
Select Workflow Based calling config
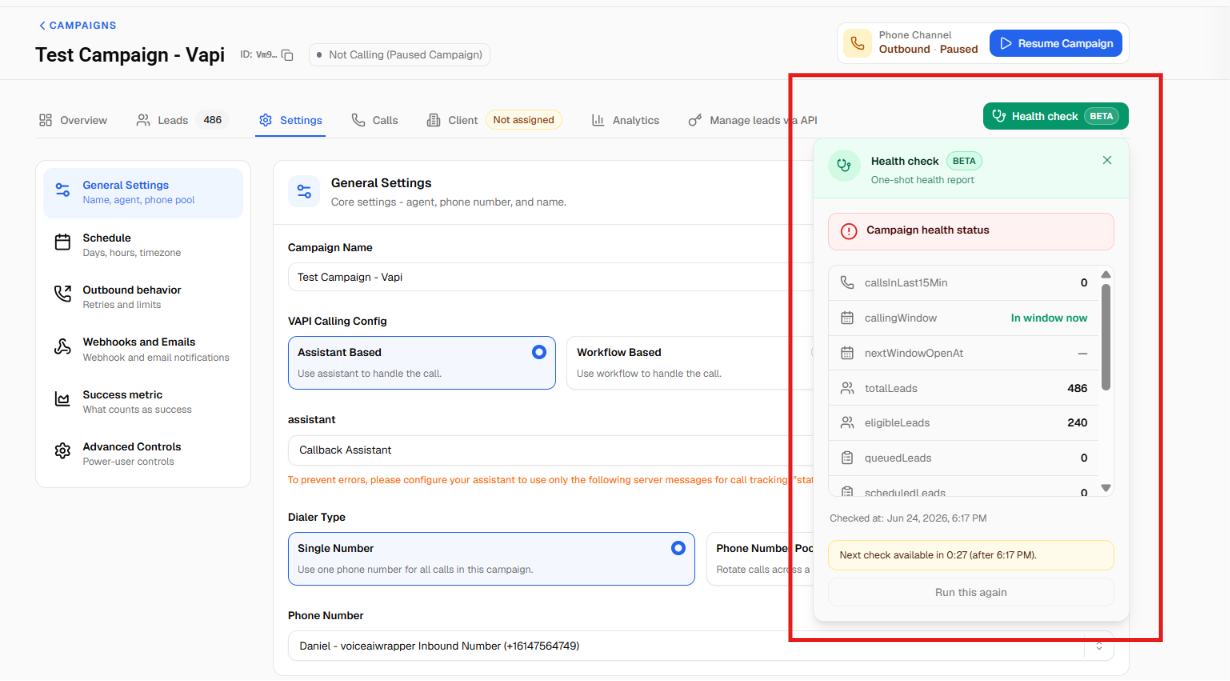pyautogui.click(x=692, y=362)
